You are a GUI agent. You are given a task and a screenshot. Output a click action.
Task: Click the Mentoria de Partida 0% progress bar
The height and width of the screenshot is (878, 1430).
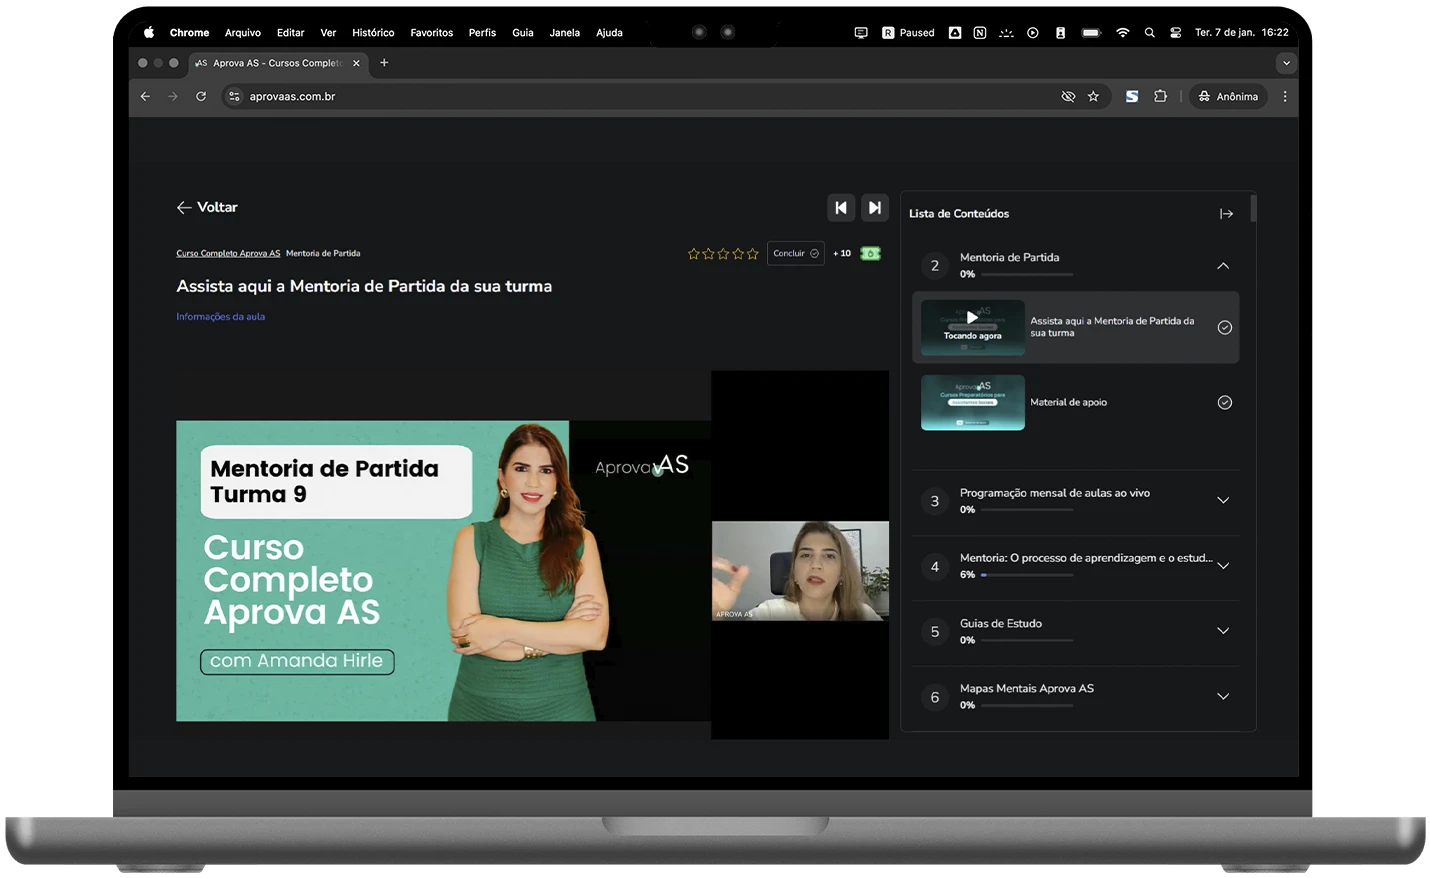point(1027,274)
